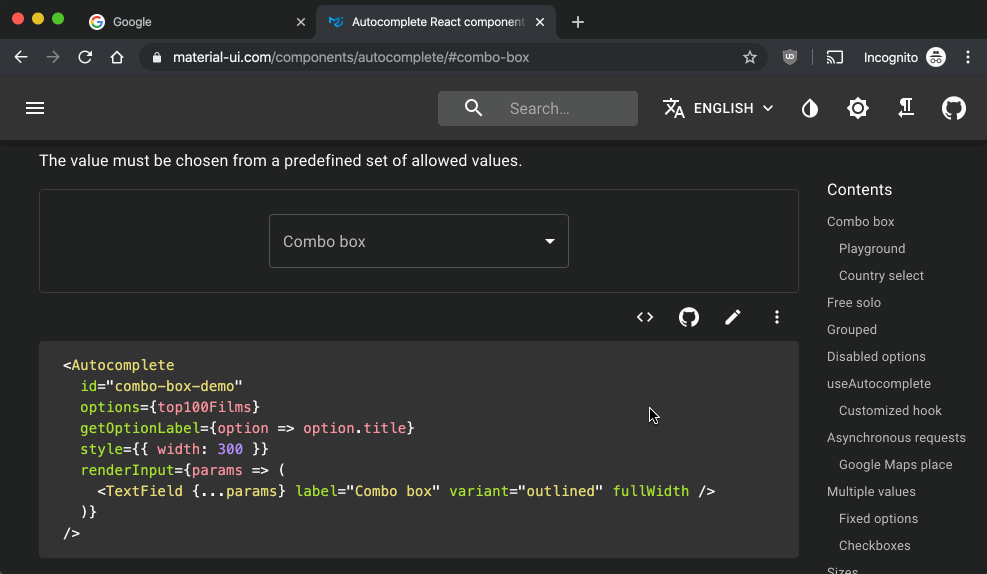Screen dimensions: 987x574
Task: Click the address bar URL
Action: click(351, 57)
